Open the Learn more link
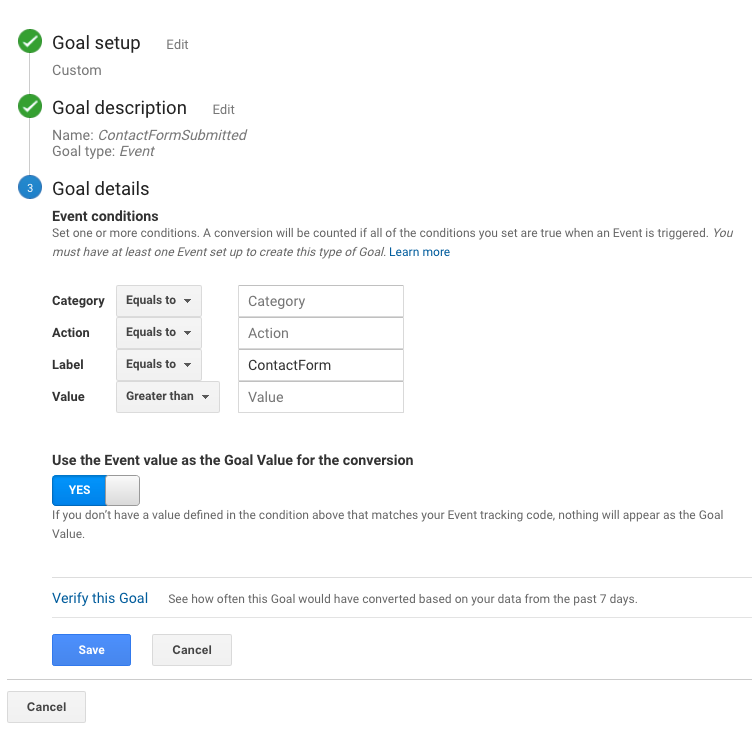 coord(419,252)
